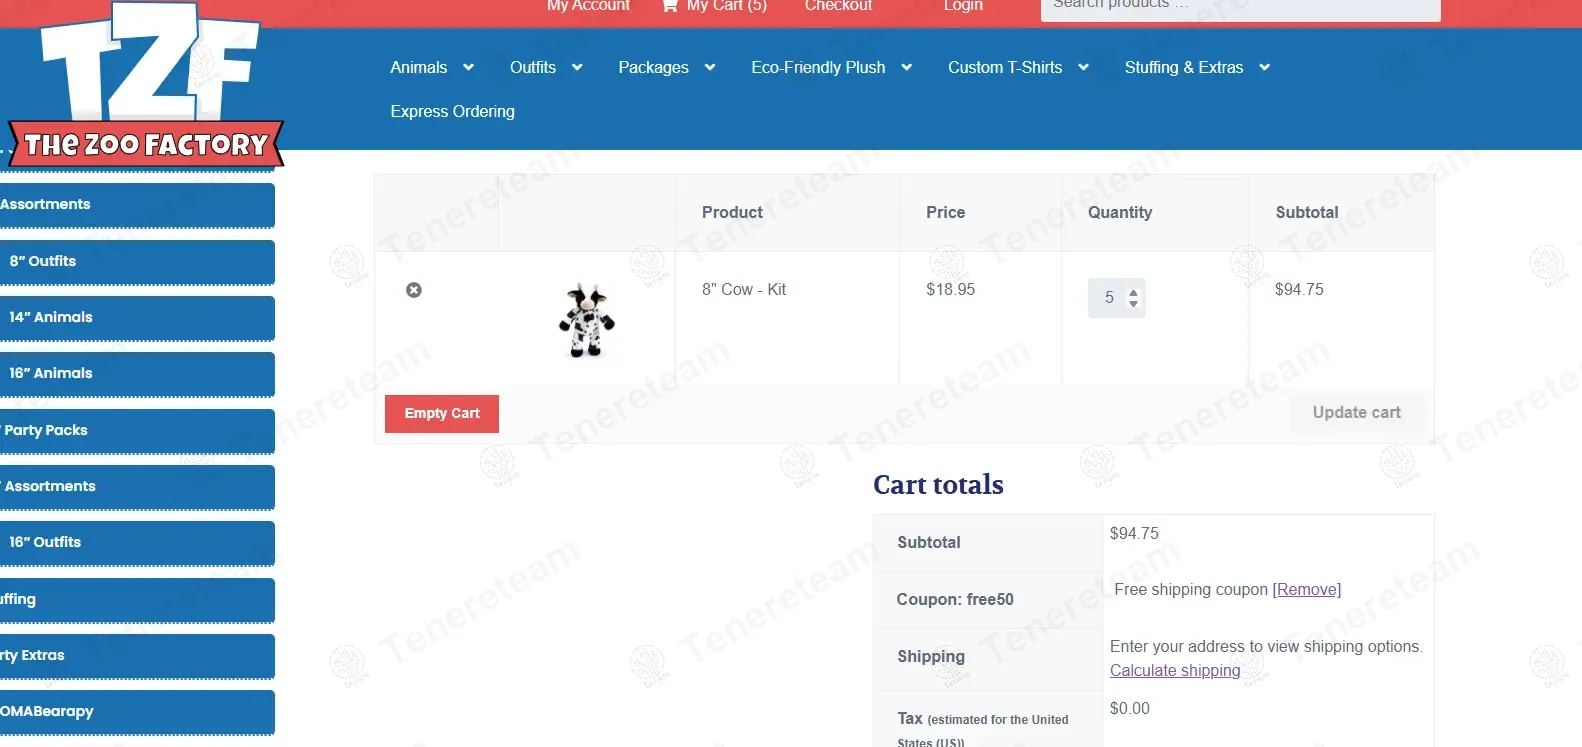The height and width of the screenshot is (747, 1582).
Task: Select the Cart totals heading
Action: click(938, 484)
